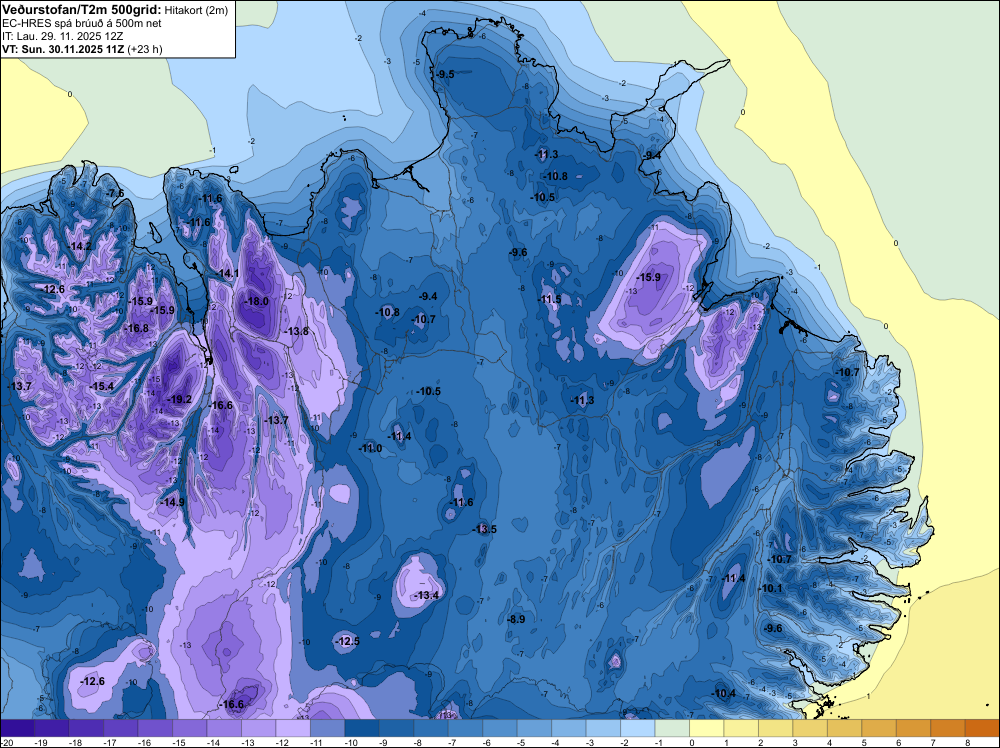Click the legend scale number 8
Viewport: 1000px width, 748px height.
coord(967,742)
